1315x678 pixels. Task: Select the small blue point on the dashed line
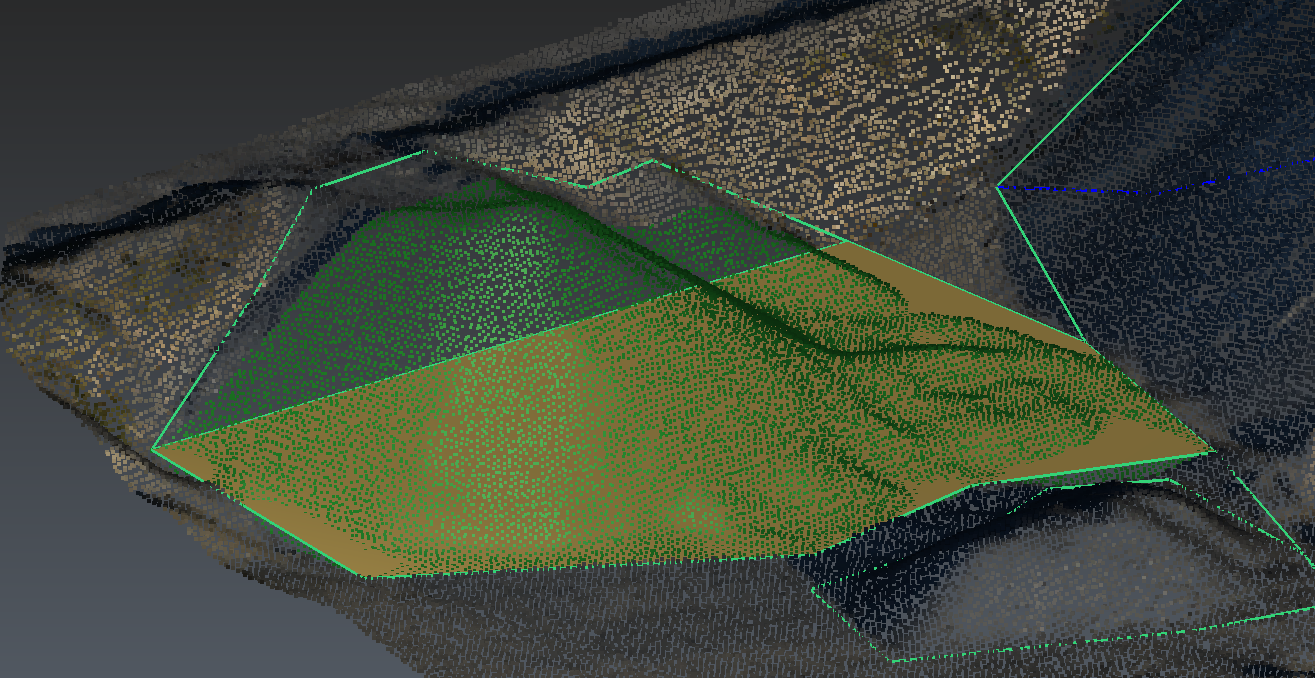pyautogui.click(x=1213, y=182)
